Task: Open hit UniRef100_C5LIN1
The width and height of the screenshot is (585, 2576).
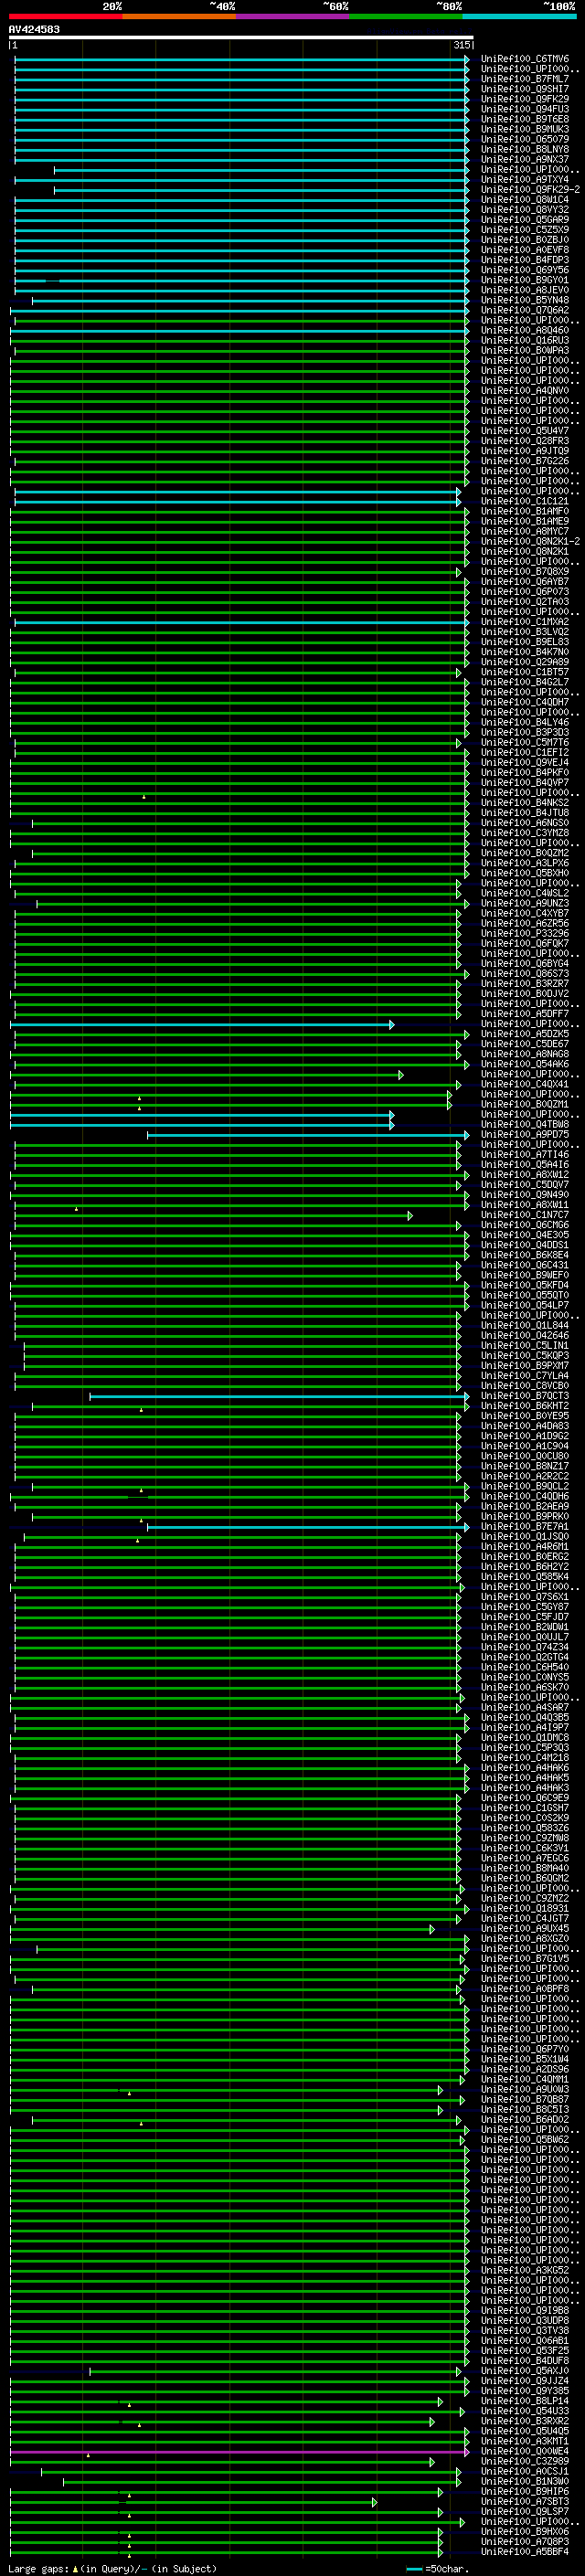Action: pyautogui.click(x=524, y=1347)
